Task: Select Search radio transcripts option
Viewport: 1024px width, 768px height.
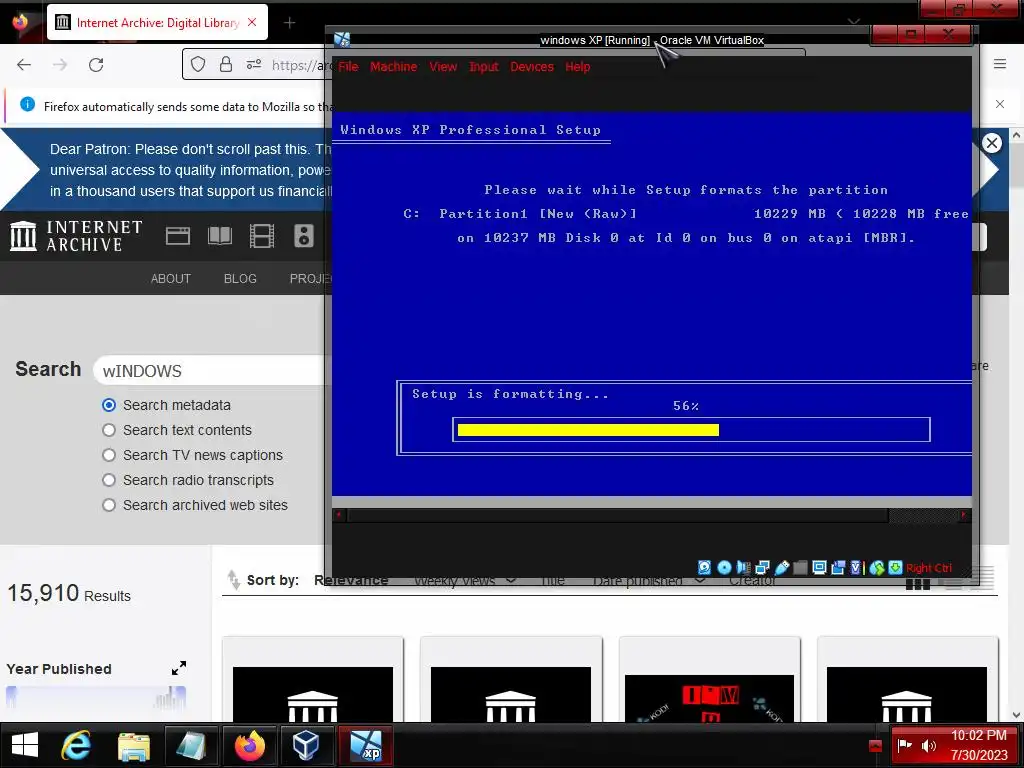Action: (109, 480)
